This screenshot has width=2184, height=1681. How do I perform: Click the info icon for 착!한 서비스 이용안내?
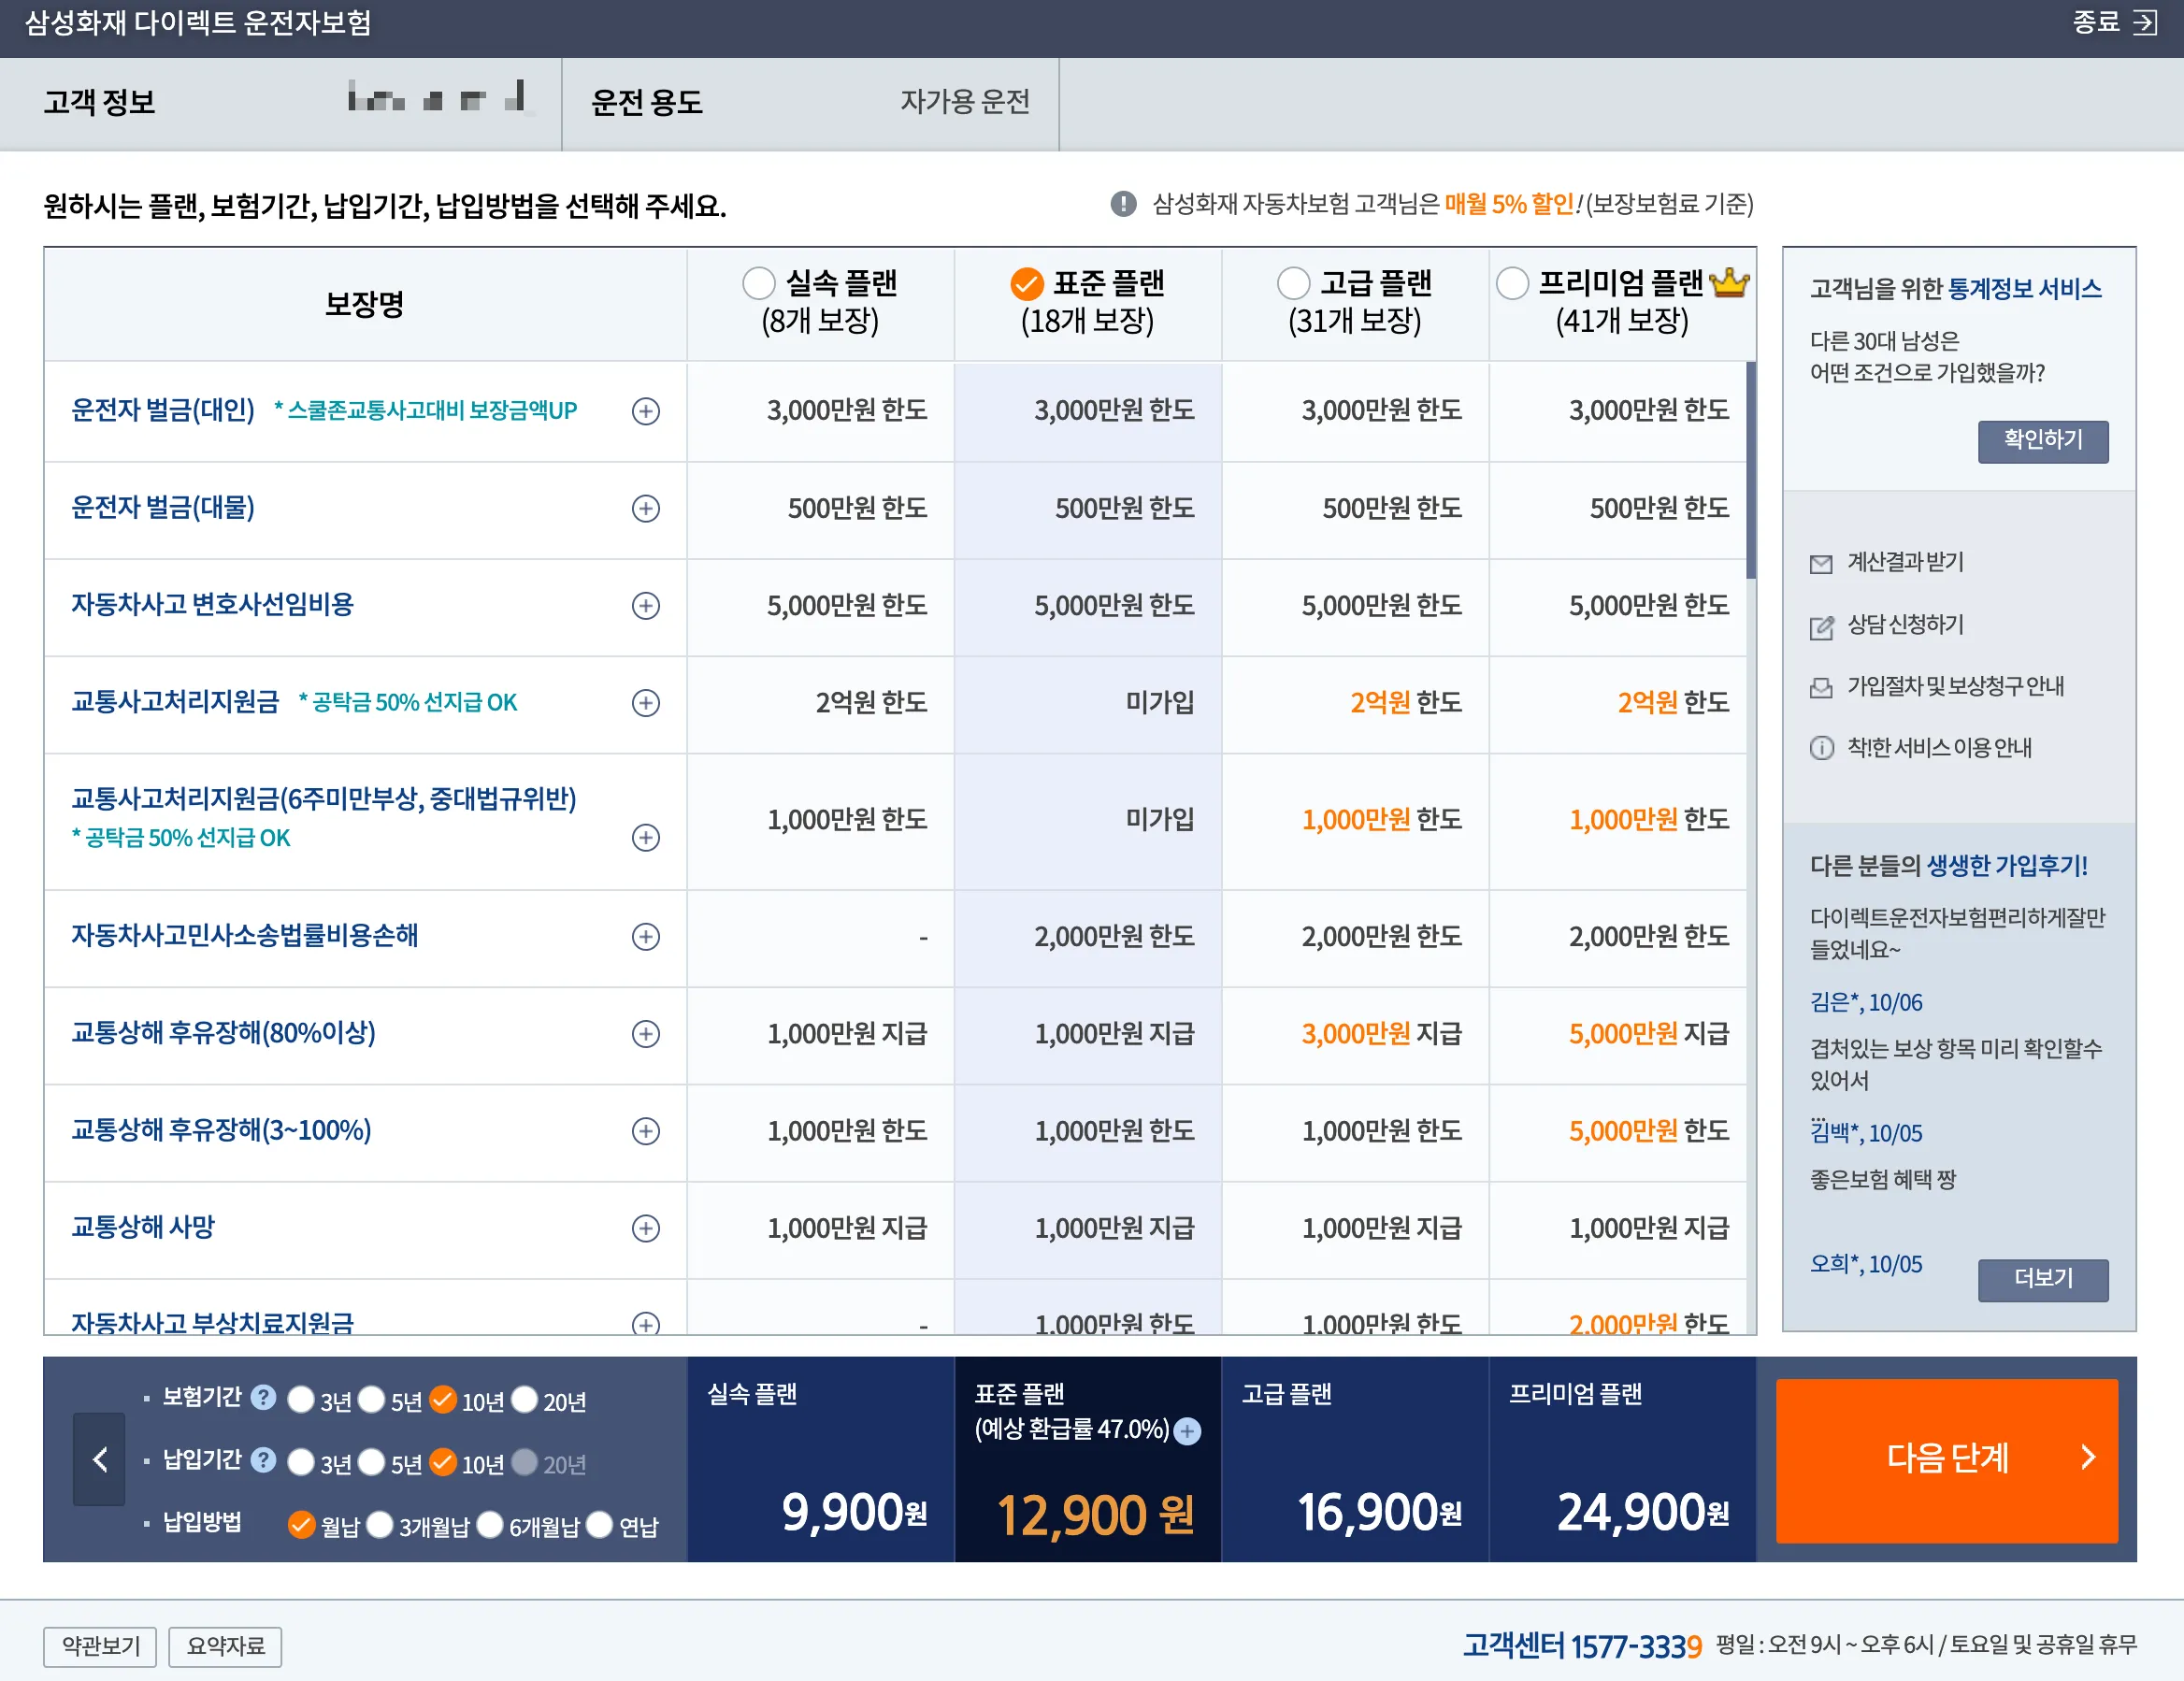coord(1821,748)
